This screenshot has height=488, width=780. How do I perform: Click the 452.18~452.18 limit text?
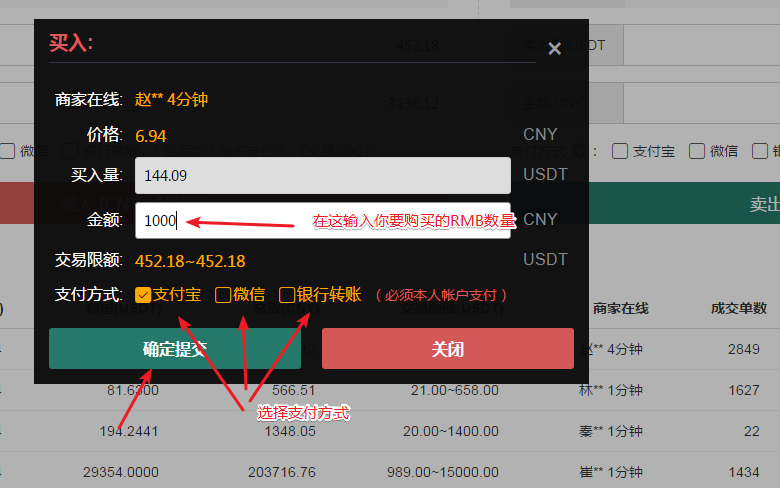click(190, 261)
